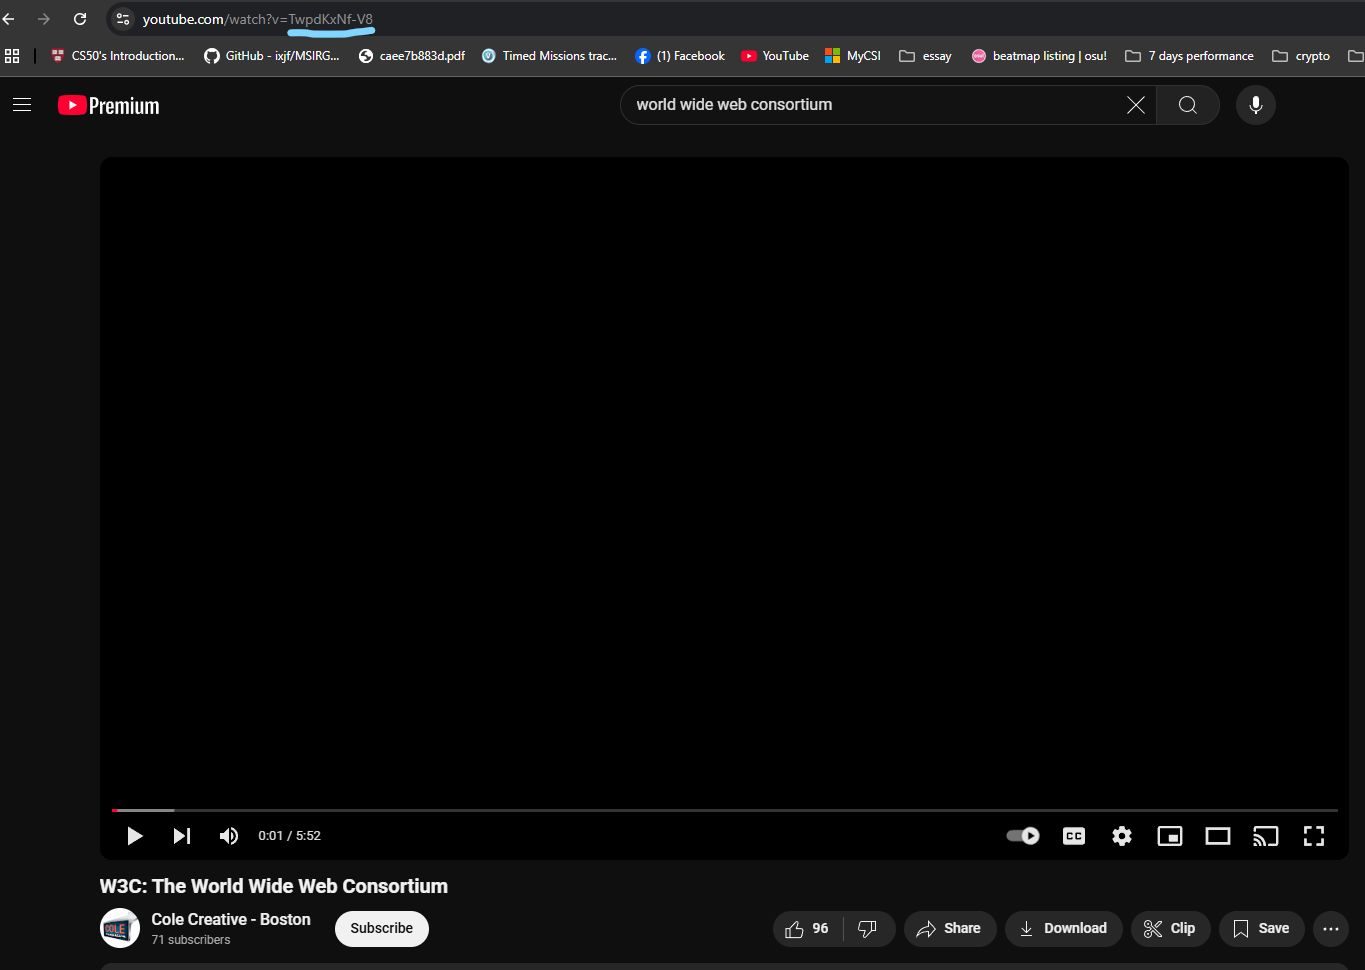Open the YouTube bookmark
The image size is (1365, 970).
click(x=775, y=56)
